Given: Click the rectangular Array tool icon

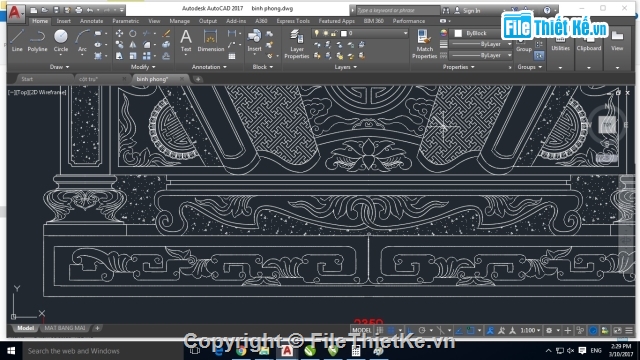Looking at the screenshot, I should (147, 56).
